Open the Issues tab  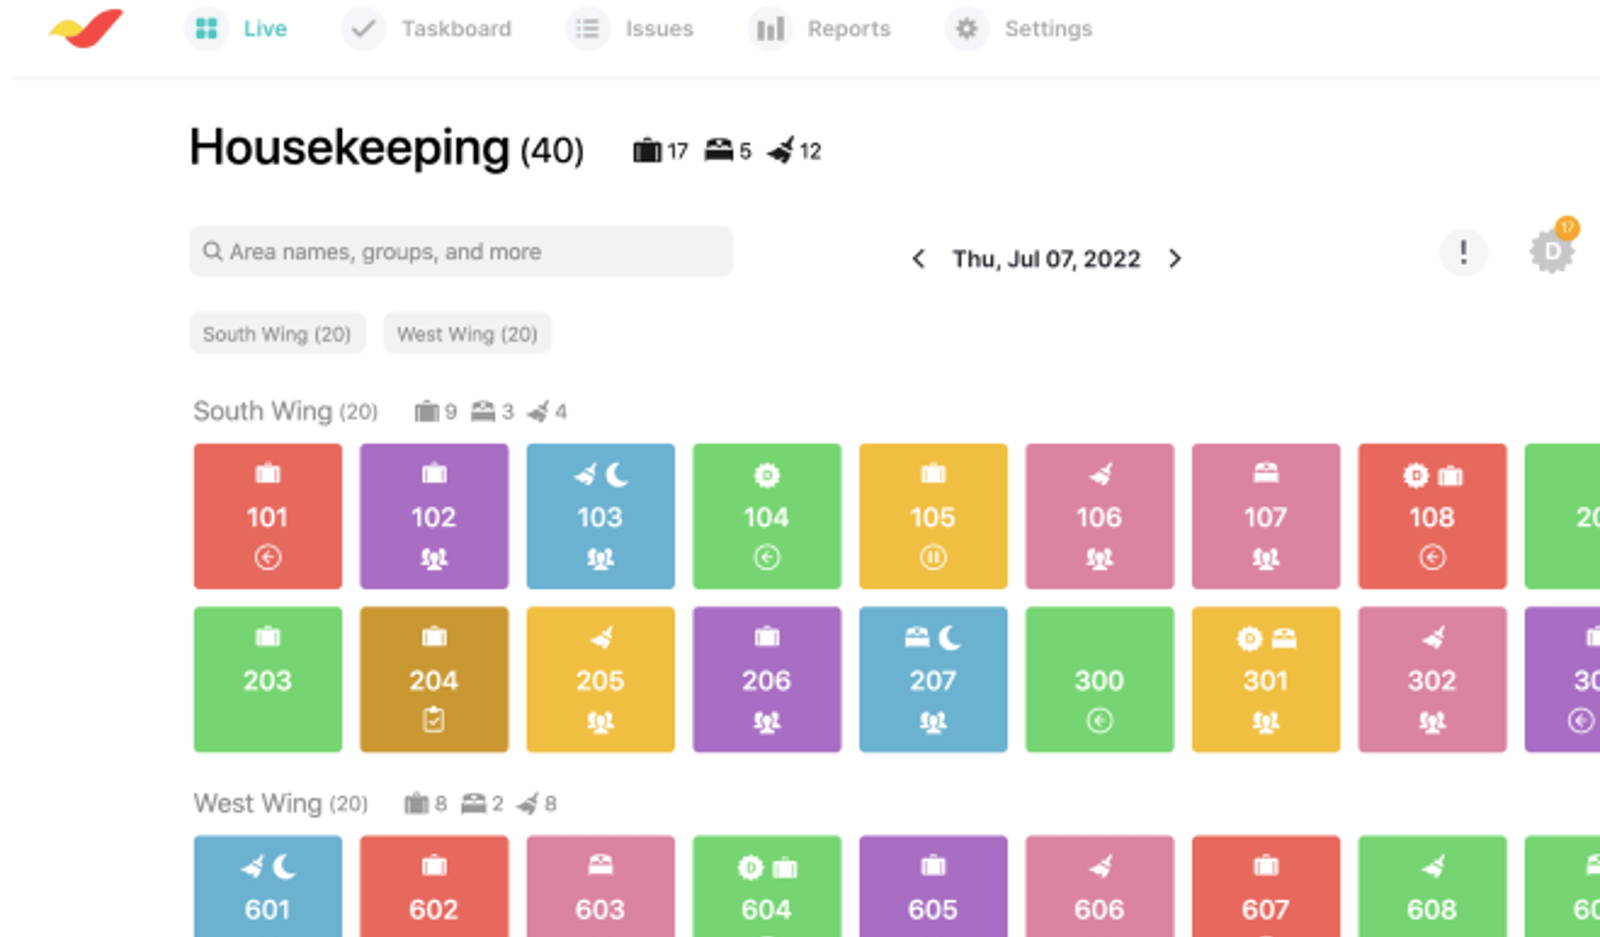[630, 29]
